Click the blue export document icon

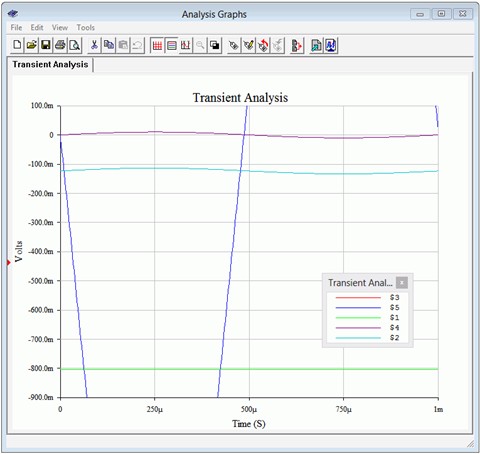pos(330,45)
